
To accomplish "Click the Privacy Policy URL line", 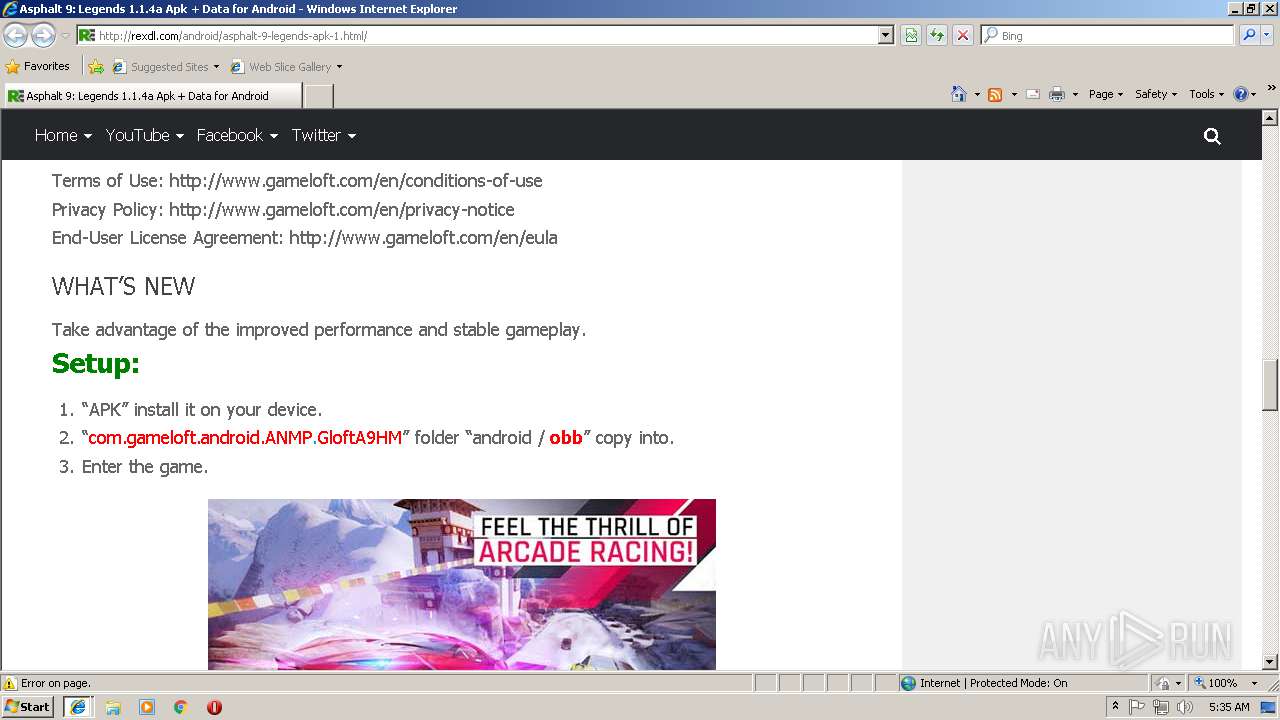I will (x=283, y=209).
